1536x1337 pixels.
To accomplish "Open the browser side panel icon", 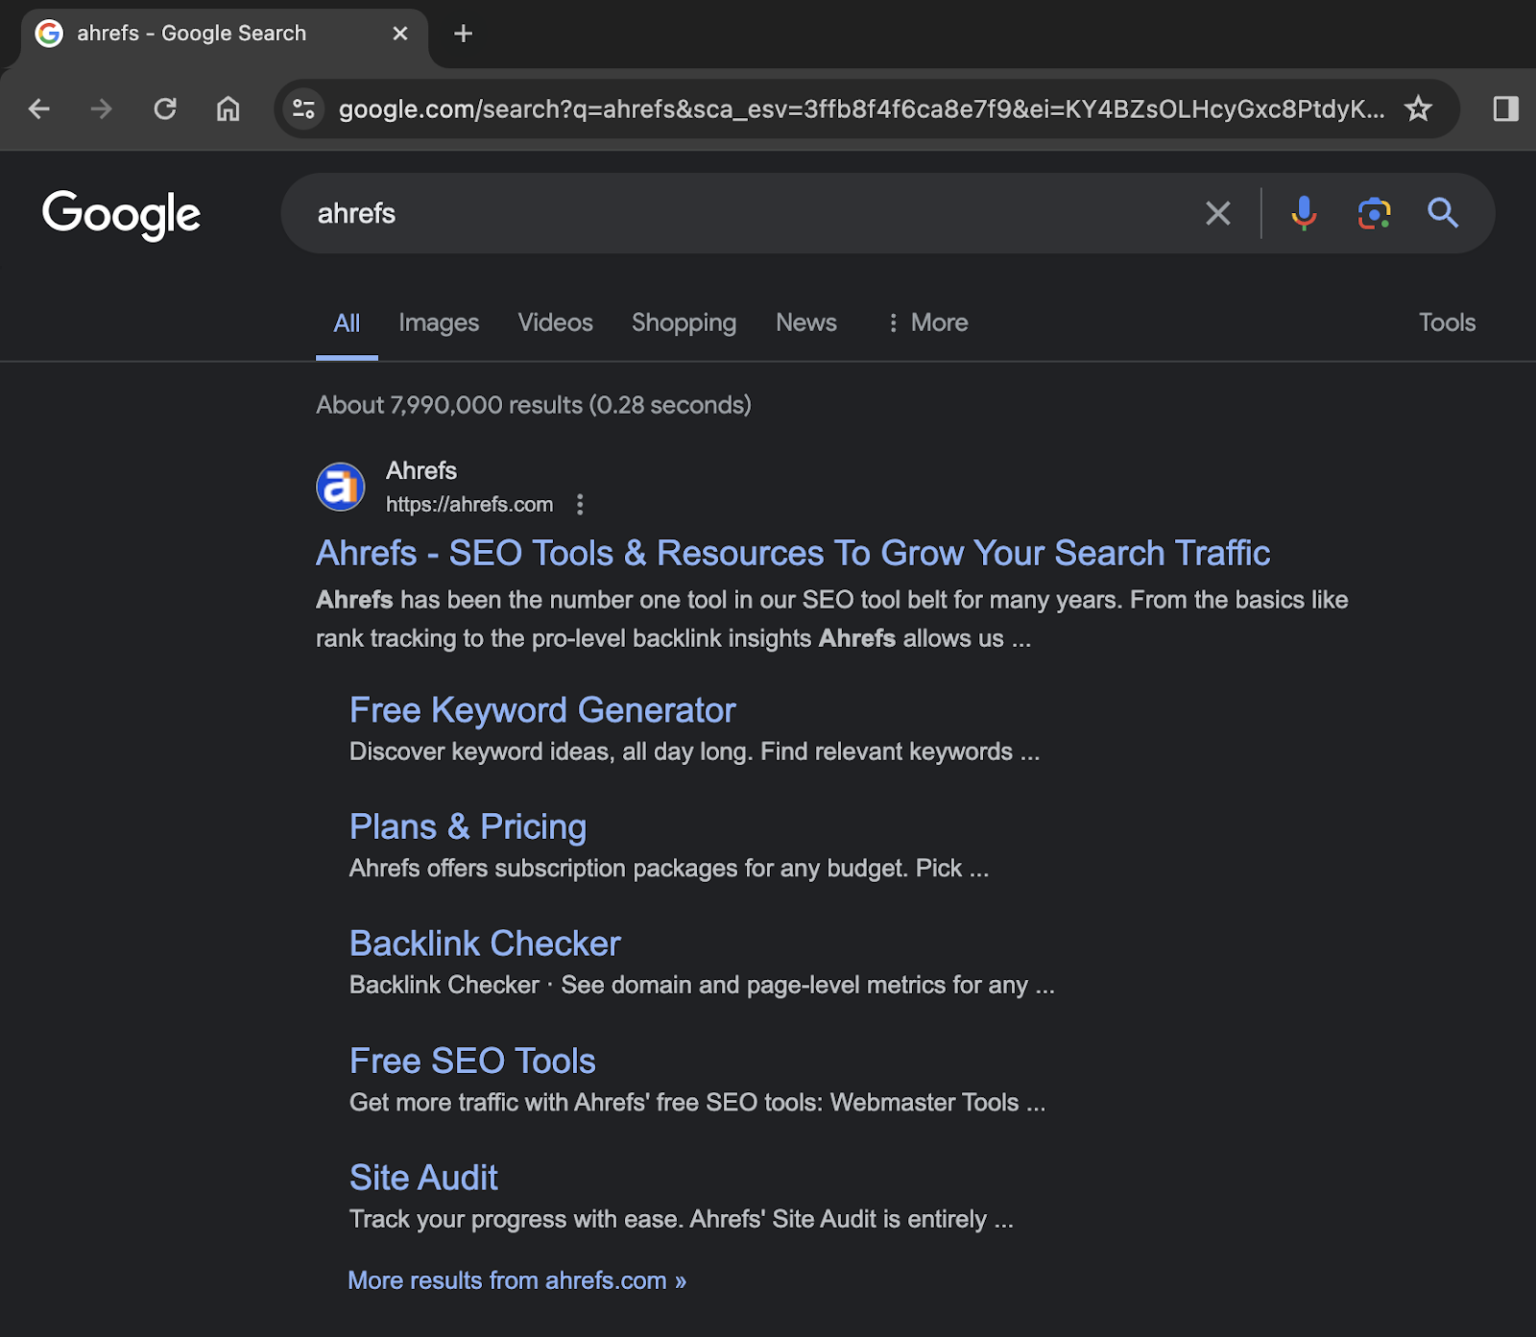I will point(1502,109).
